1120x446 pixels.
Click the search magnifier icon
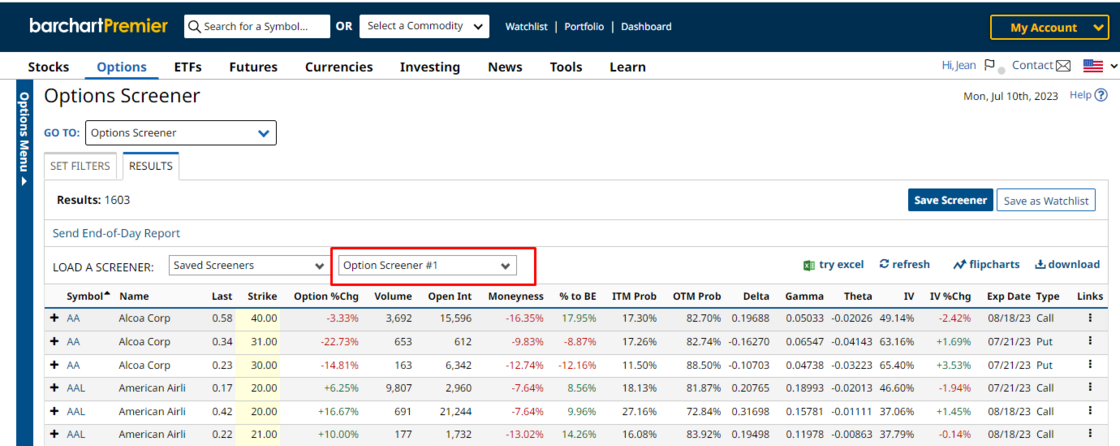(x=194, y=26)
